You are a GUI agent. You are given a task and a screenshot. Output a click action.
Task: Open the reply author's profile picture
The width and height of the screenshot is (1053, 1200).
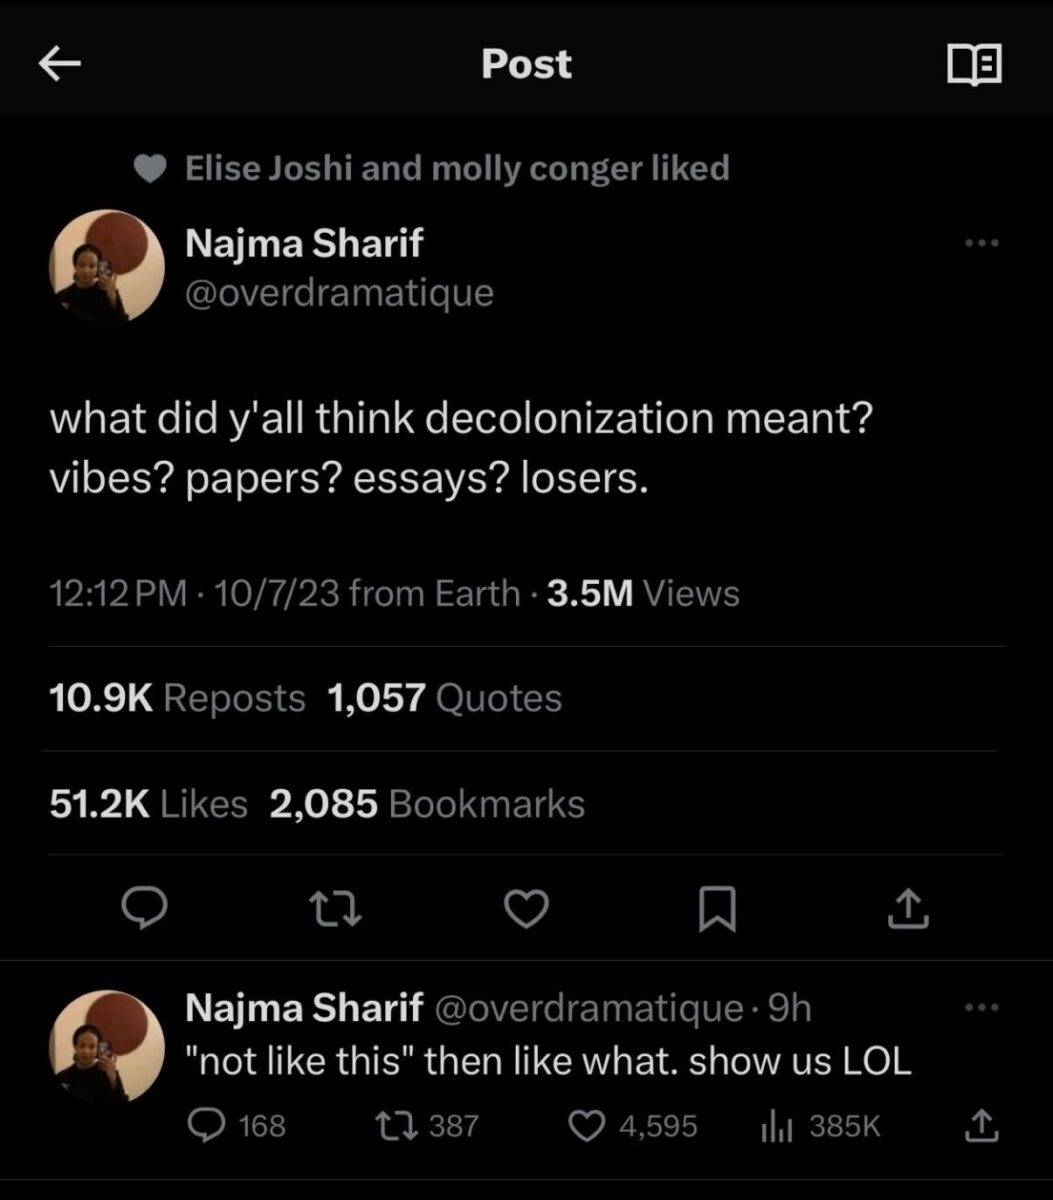[107, 1046]
